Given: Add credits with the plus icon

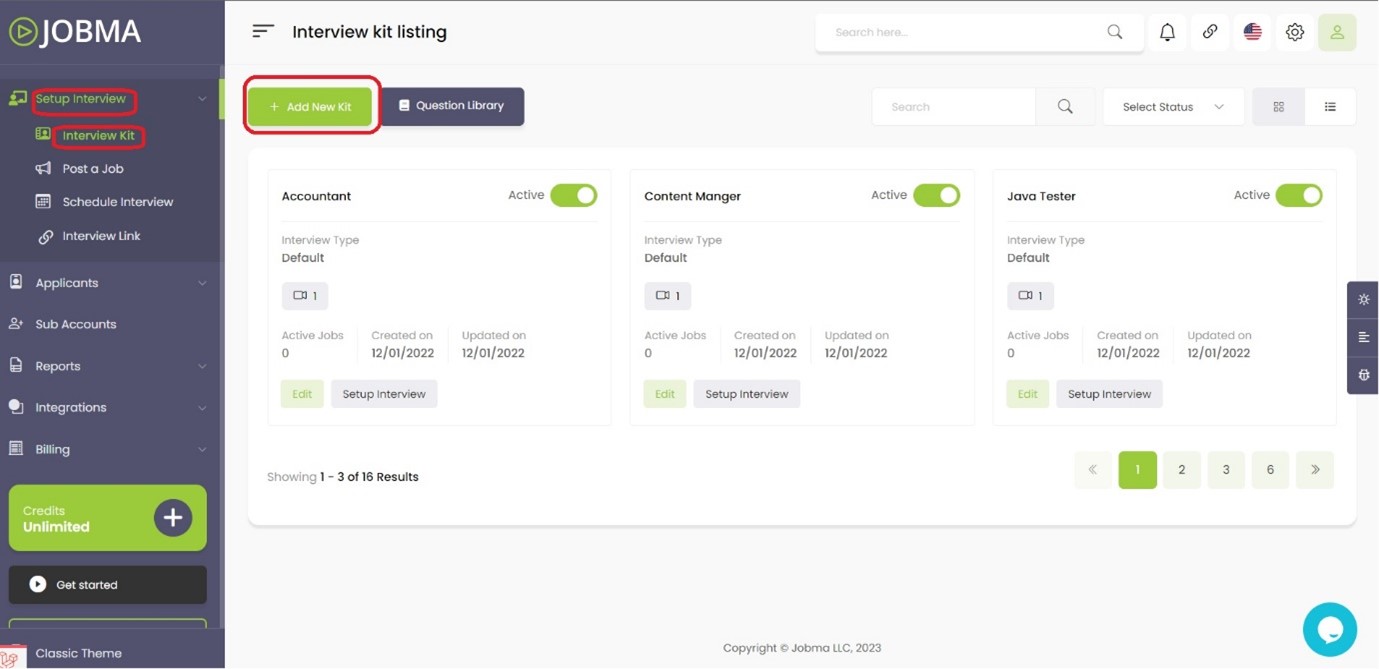Looking at the screenshot, I should tap(173, 518).
